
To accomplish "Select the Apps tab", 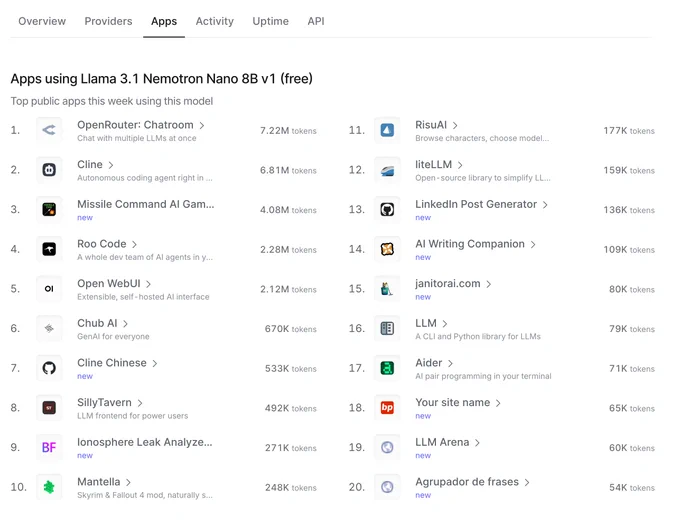I will coord(164,21).
